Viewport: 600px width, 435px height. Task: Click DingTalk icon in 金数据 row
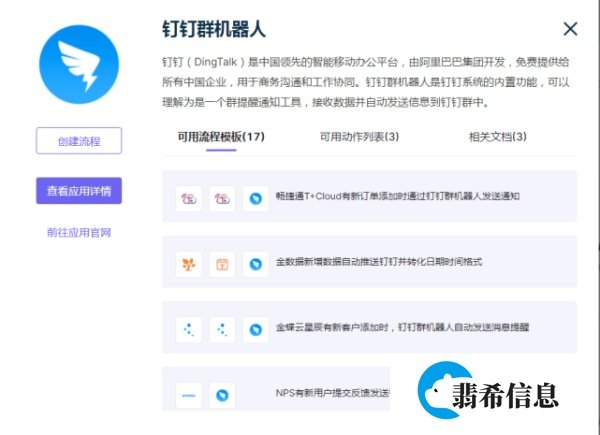coord(256,264)
